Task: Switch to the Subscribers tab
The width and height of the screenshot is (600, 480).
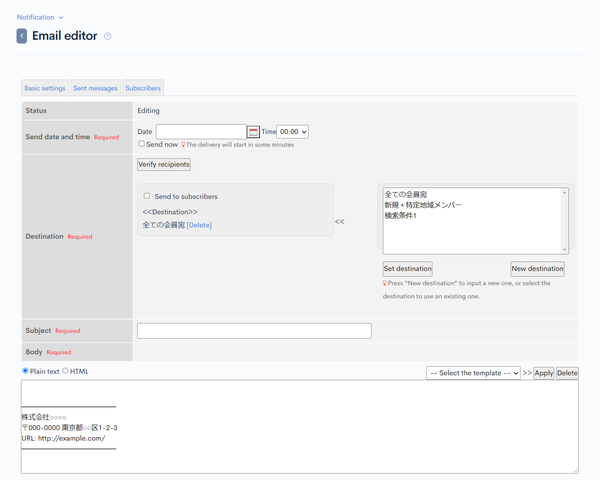Action: 143,88
